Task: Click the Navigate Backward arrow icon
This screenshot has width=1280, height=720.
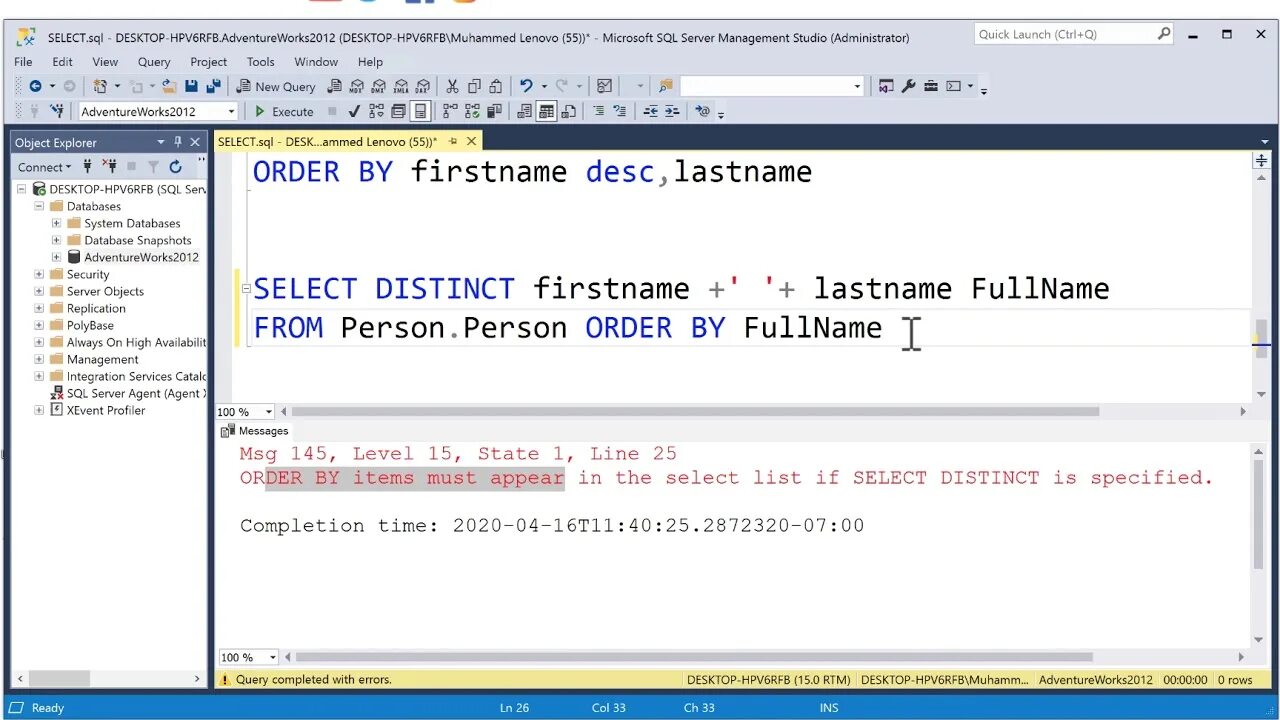Action: click(x=34, y=87)
